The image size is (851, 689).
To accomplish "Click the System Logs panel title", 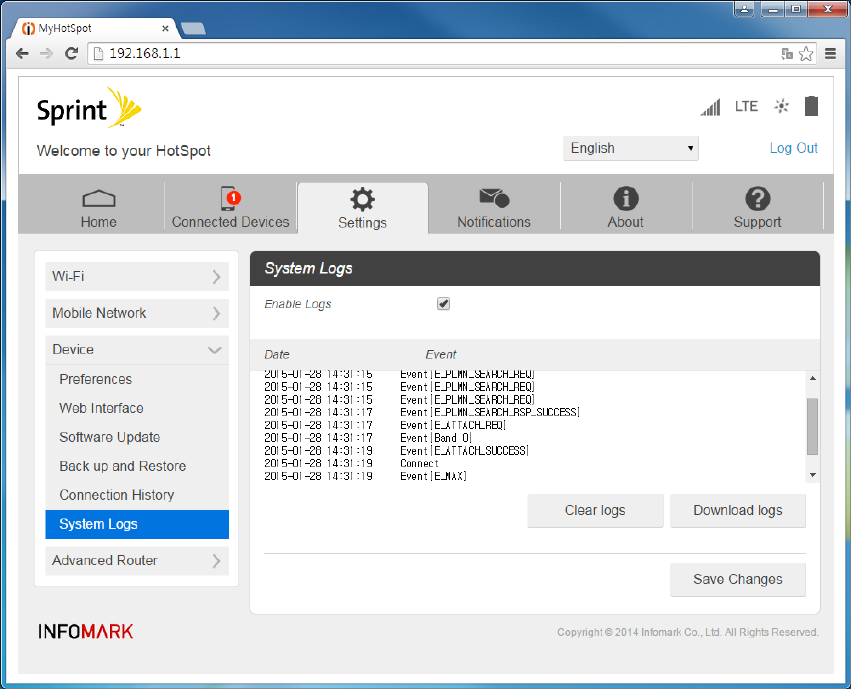I will coord(308,269).
